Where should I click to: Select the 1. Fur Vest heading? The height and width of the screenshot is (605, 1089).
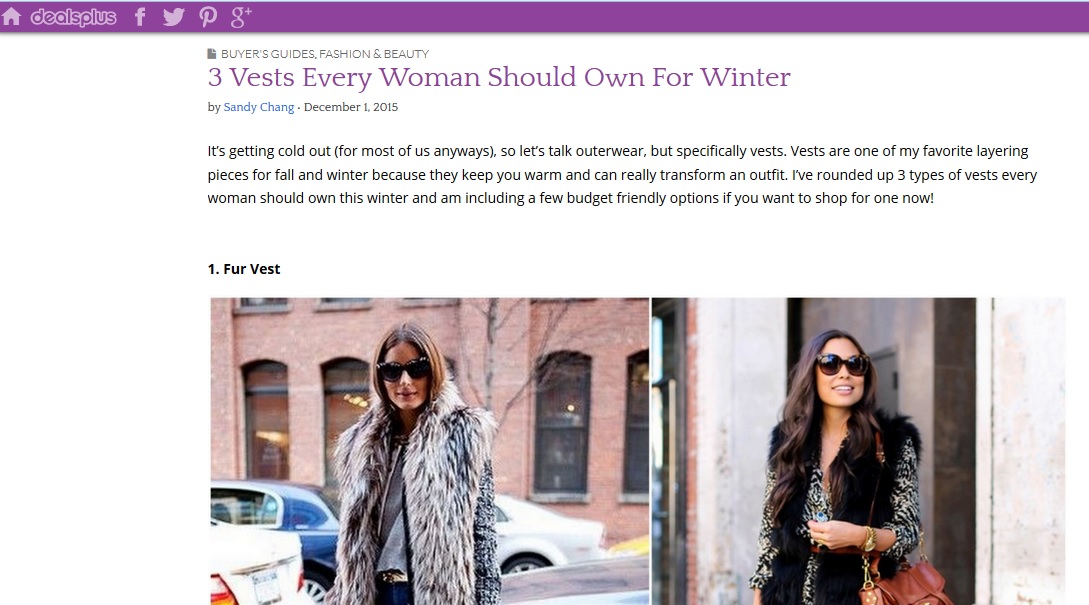244,269
